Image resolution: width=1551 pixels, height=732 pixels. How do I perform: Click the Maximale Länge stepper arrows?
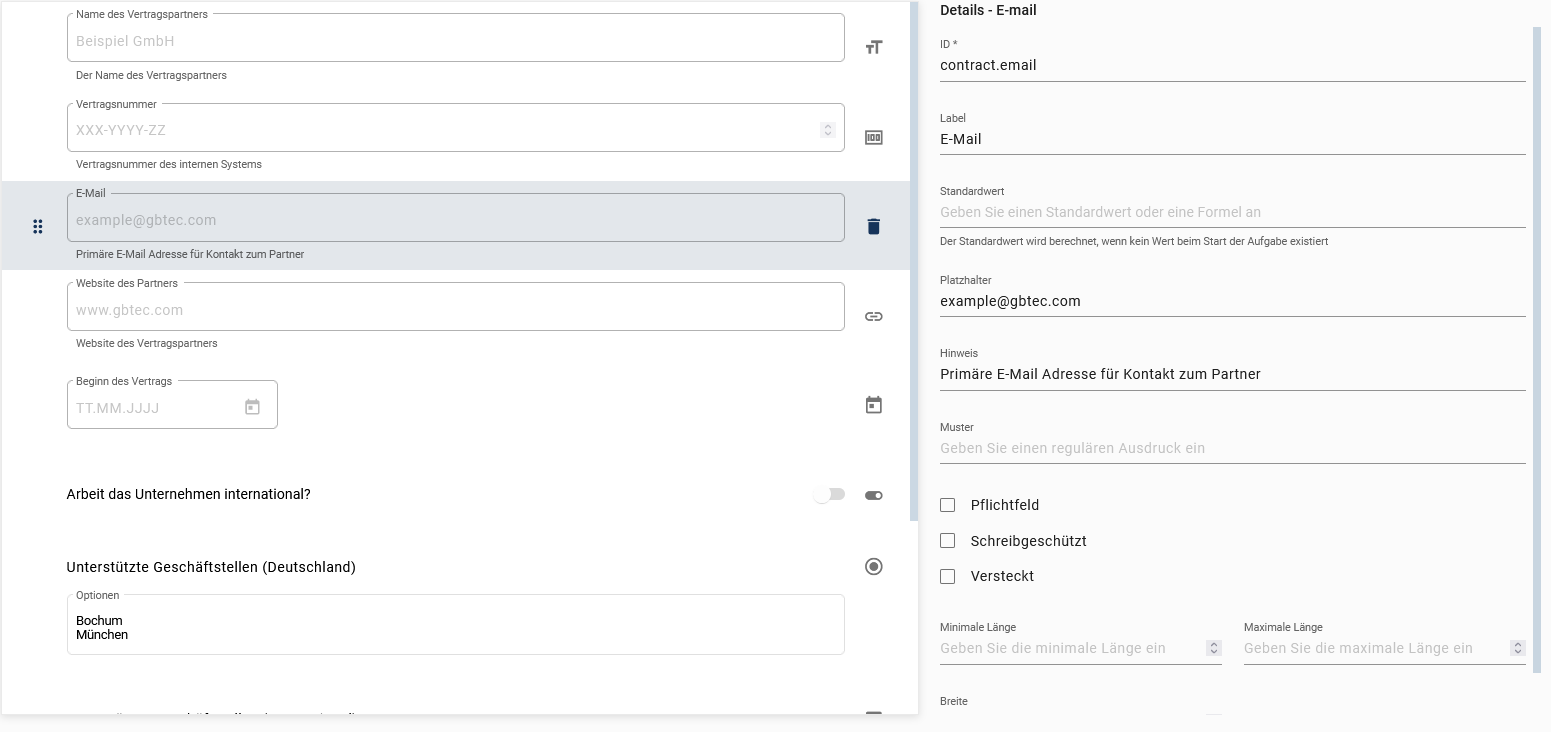point(1518,648)
